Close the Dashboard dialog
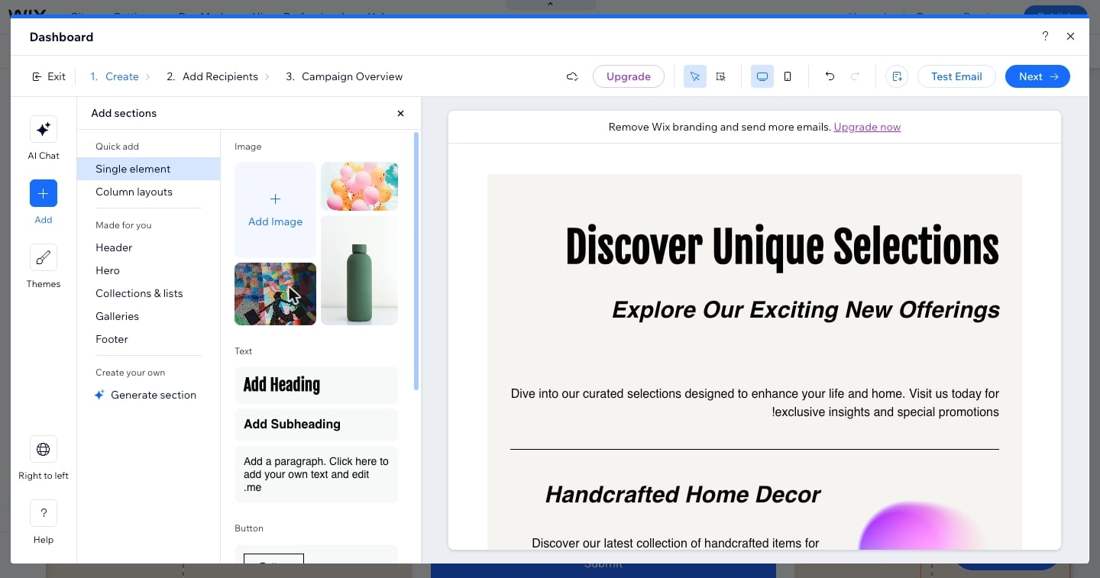Image resolution: width=1100 pixels, height=578 pixels. 1070,36
